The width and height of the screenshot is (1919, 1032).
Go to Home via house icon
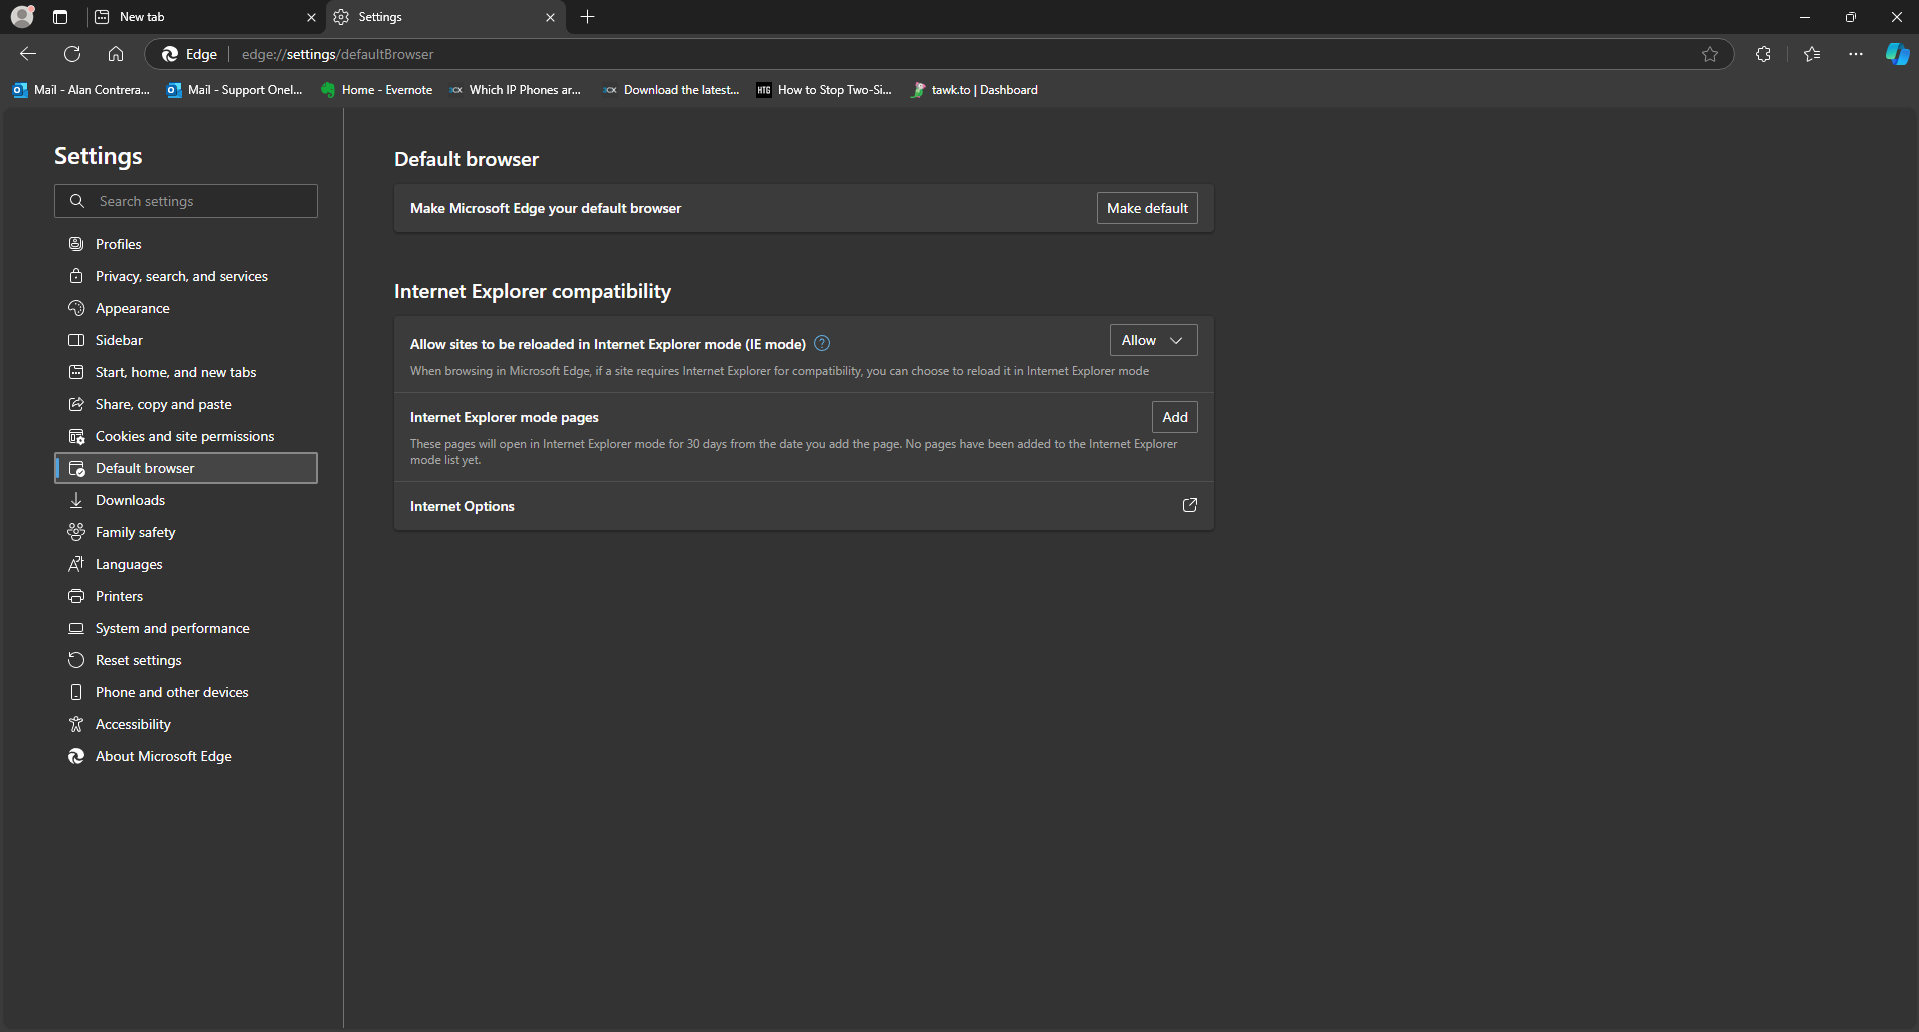point(116,54)
